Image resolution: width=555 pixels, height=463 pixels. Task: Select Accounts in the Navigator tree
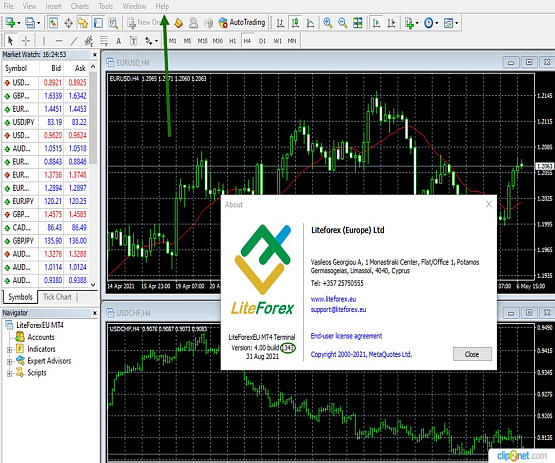click(41, 337)
